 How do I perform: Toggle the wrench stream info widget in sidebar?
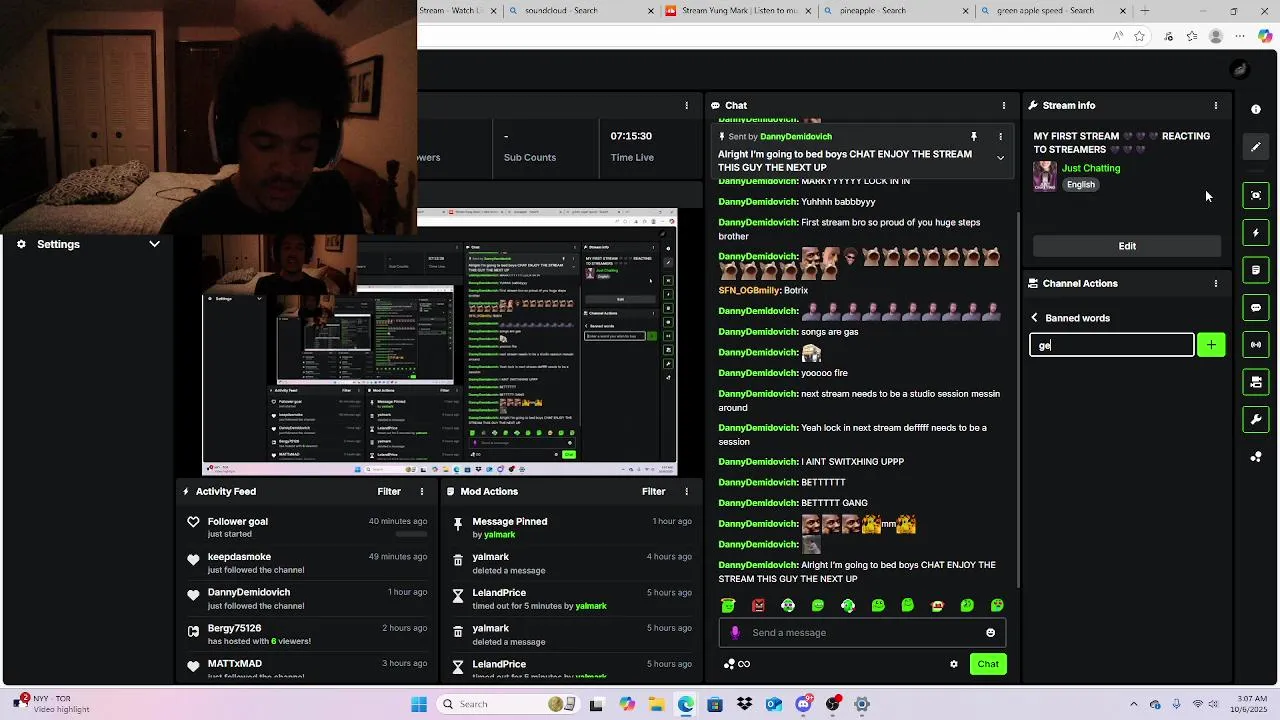tap(1256, 419)
